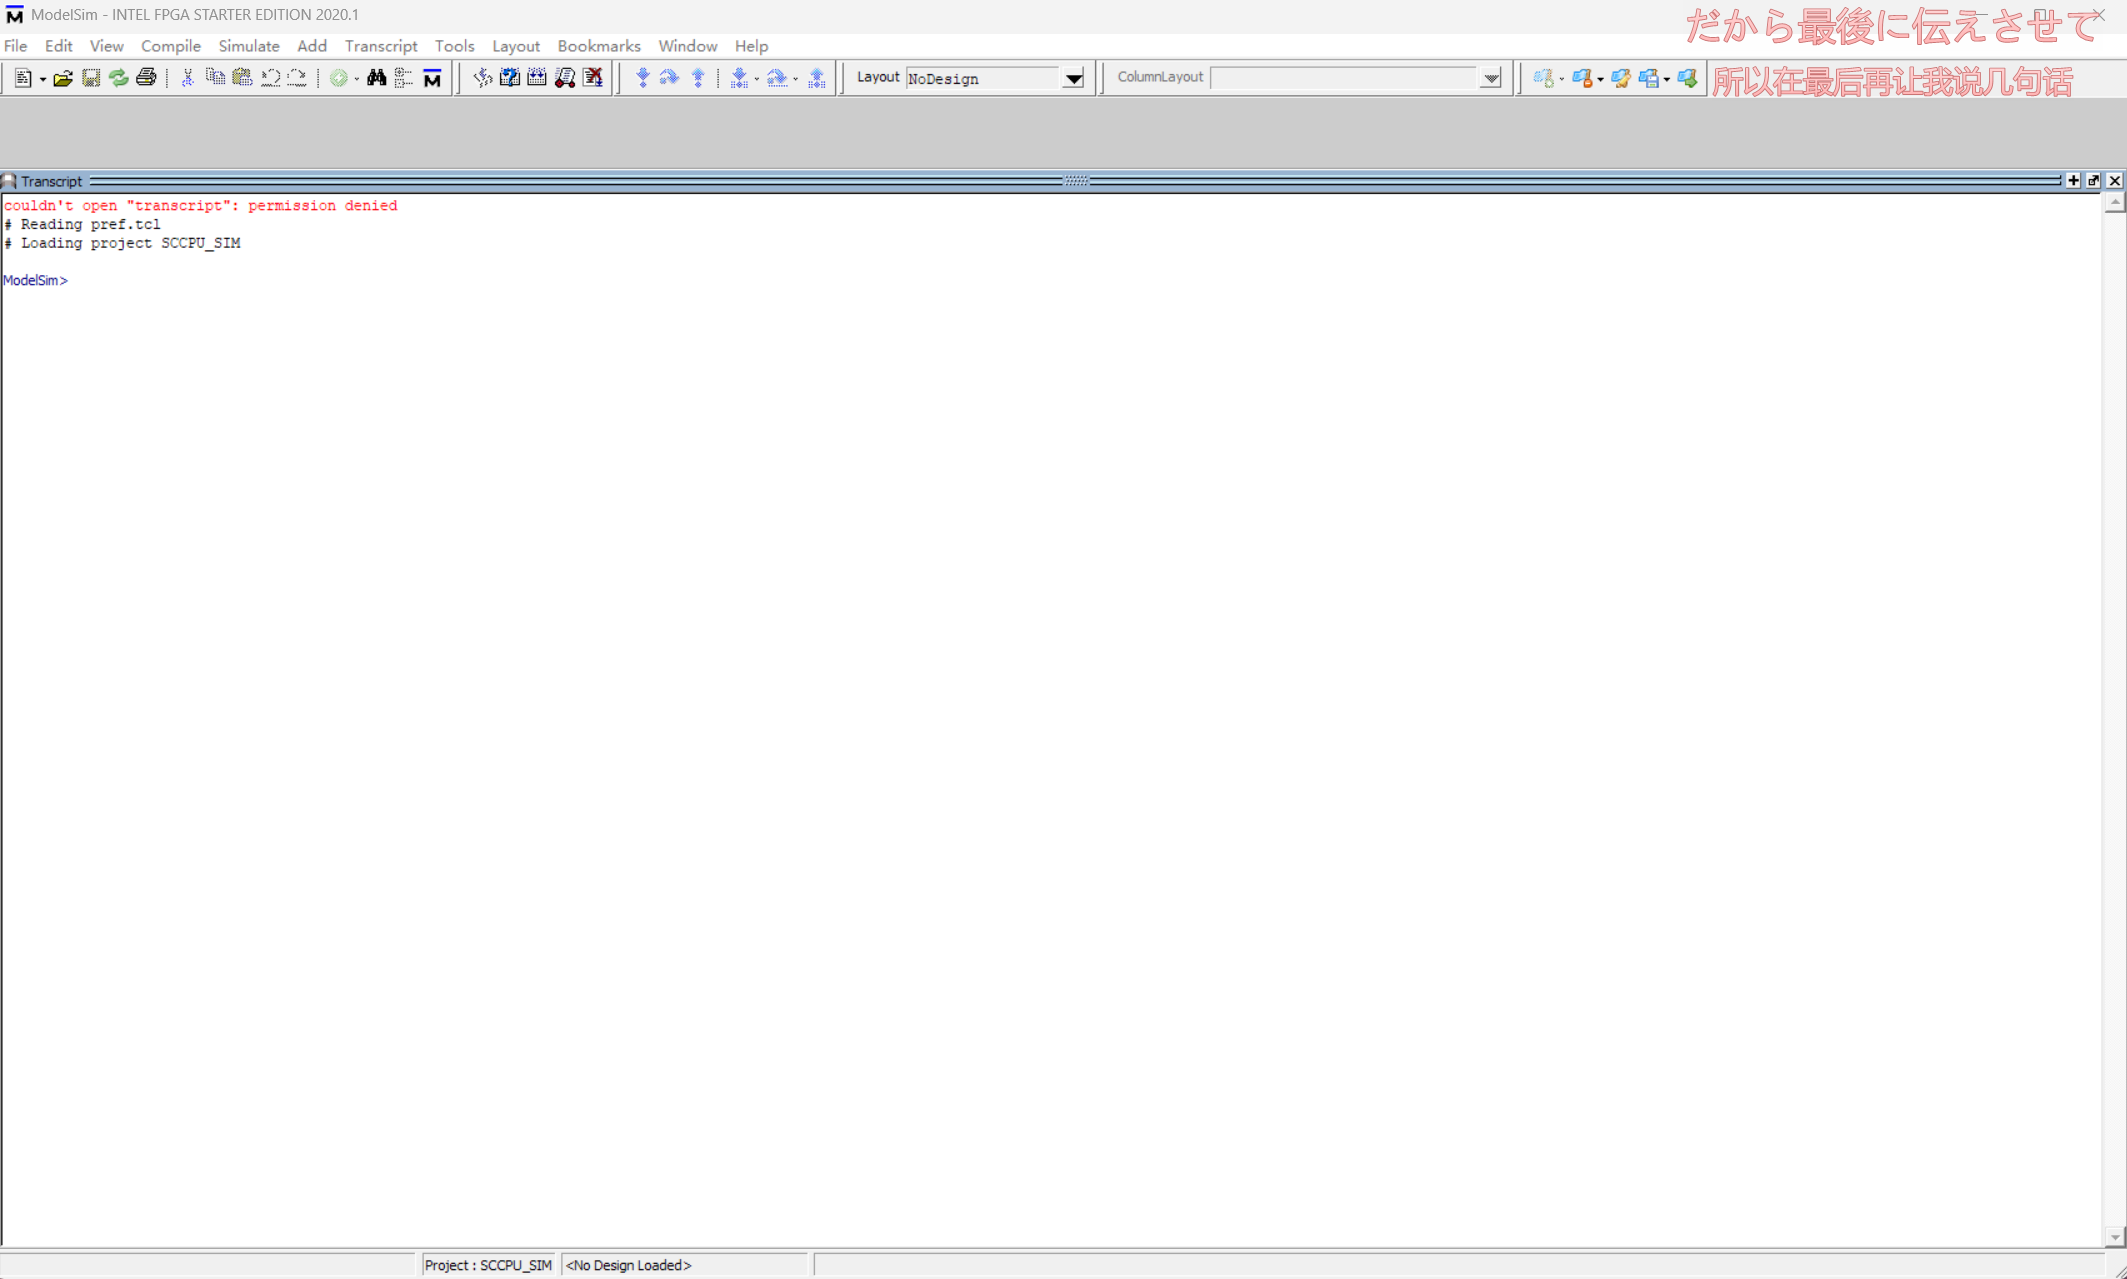Click the Open file folder icon
The image size is (2127, 1279).
click(x=62, y=78)
